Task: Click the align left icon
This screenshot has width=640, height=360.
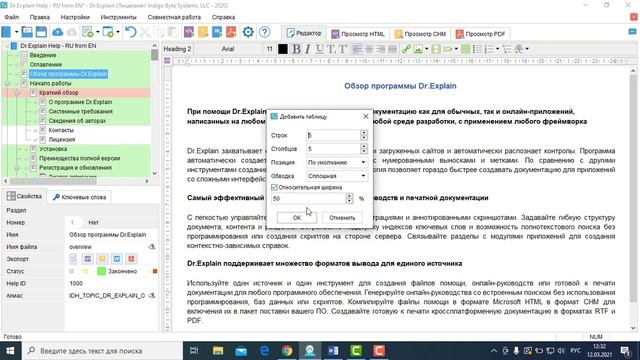Action: click(x=357, y=49)
